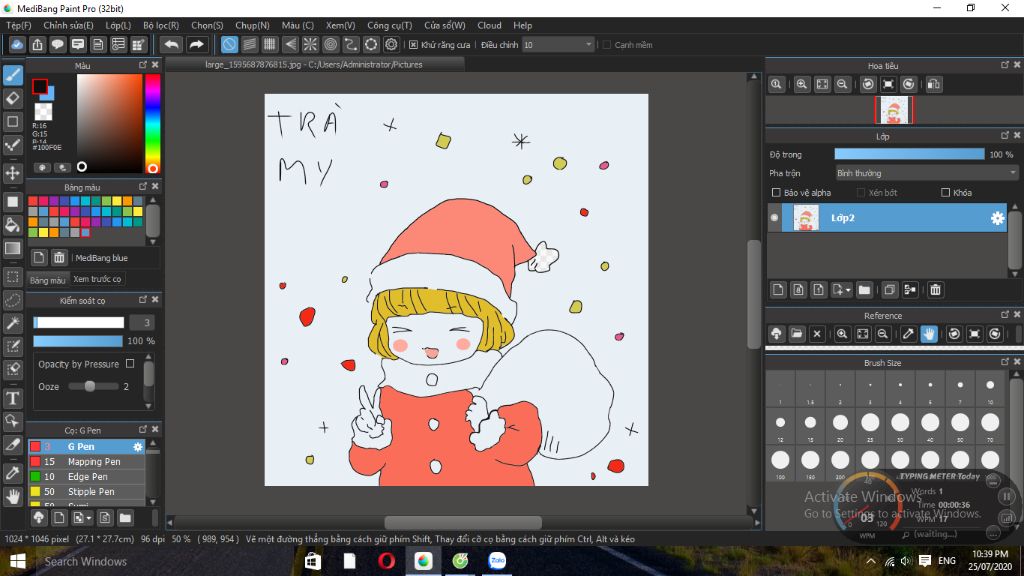Screen dimensions: 1024x576
Task: Switch to Xem trước cọ tab
Action: pos(97,279)
